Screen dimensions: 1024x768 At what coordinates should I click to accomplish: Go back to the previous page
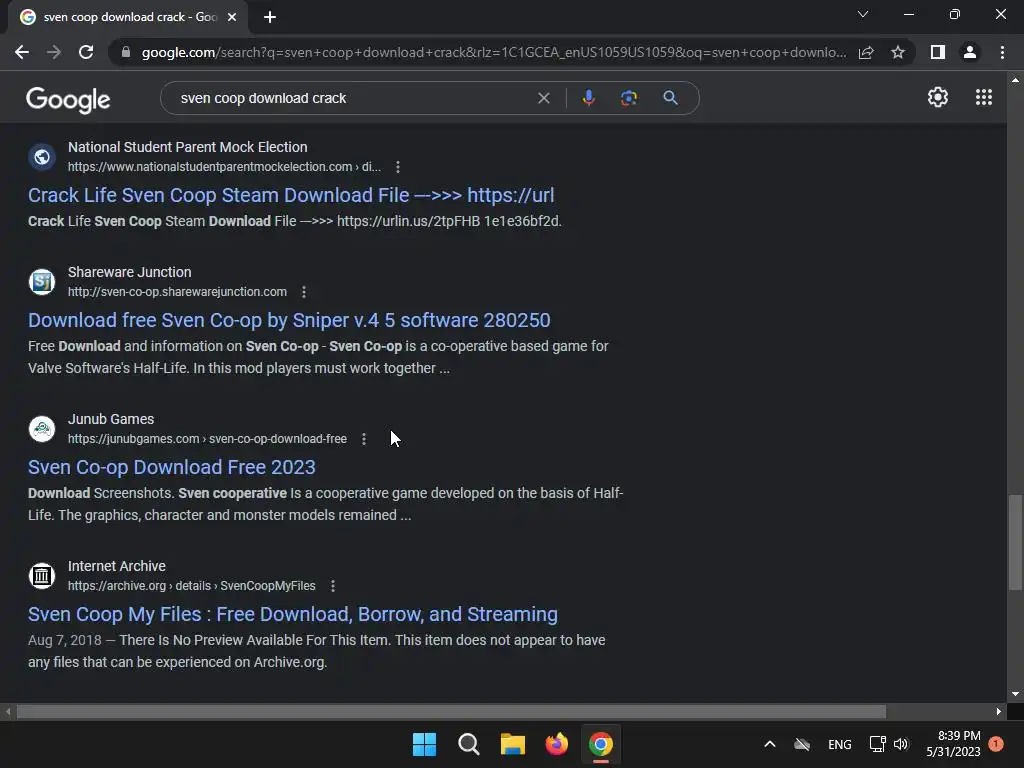point(22,52)
